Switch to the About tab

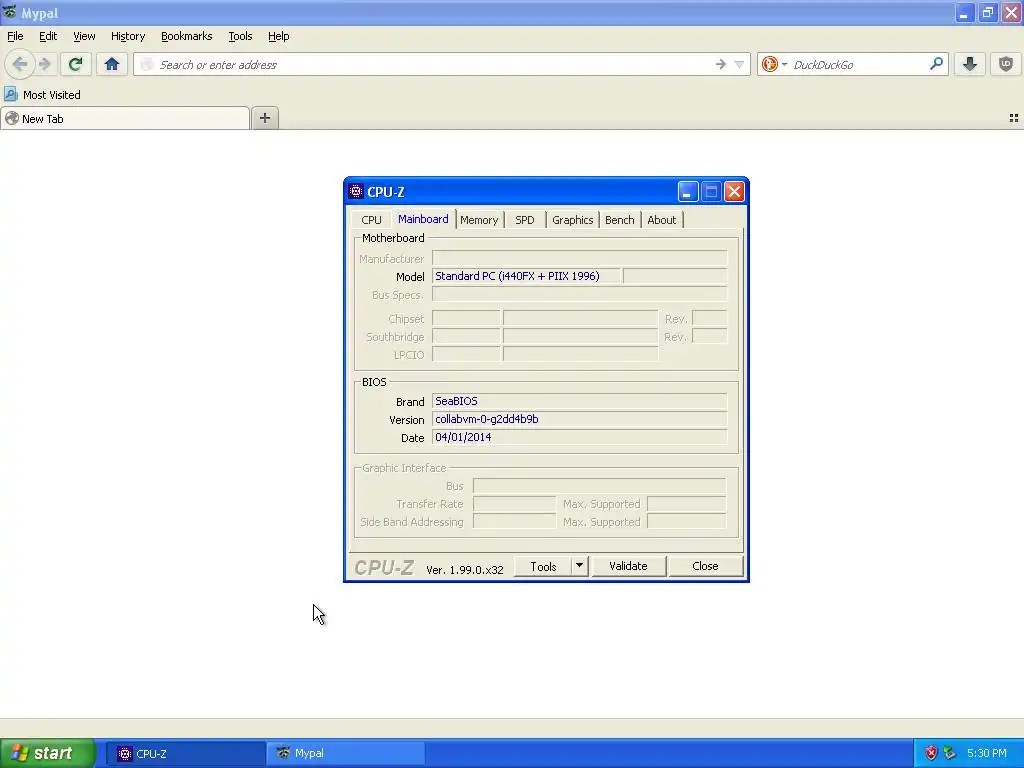click(x=662, y=220)
